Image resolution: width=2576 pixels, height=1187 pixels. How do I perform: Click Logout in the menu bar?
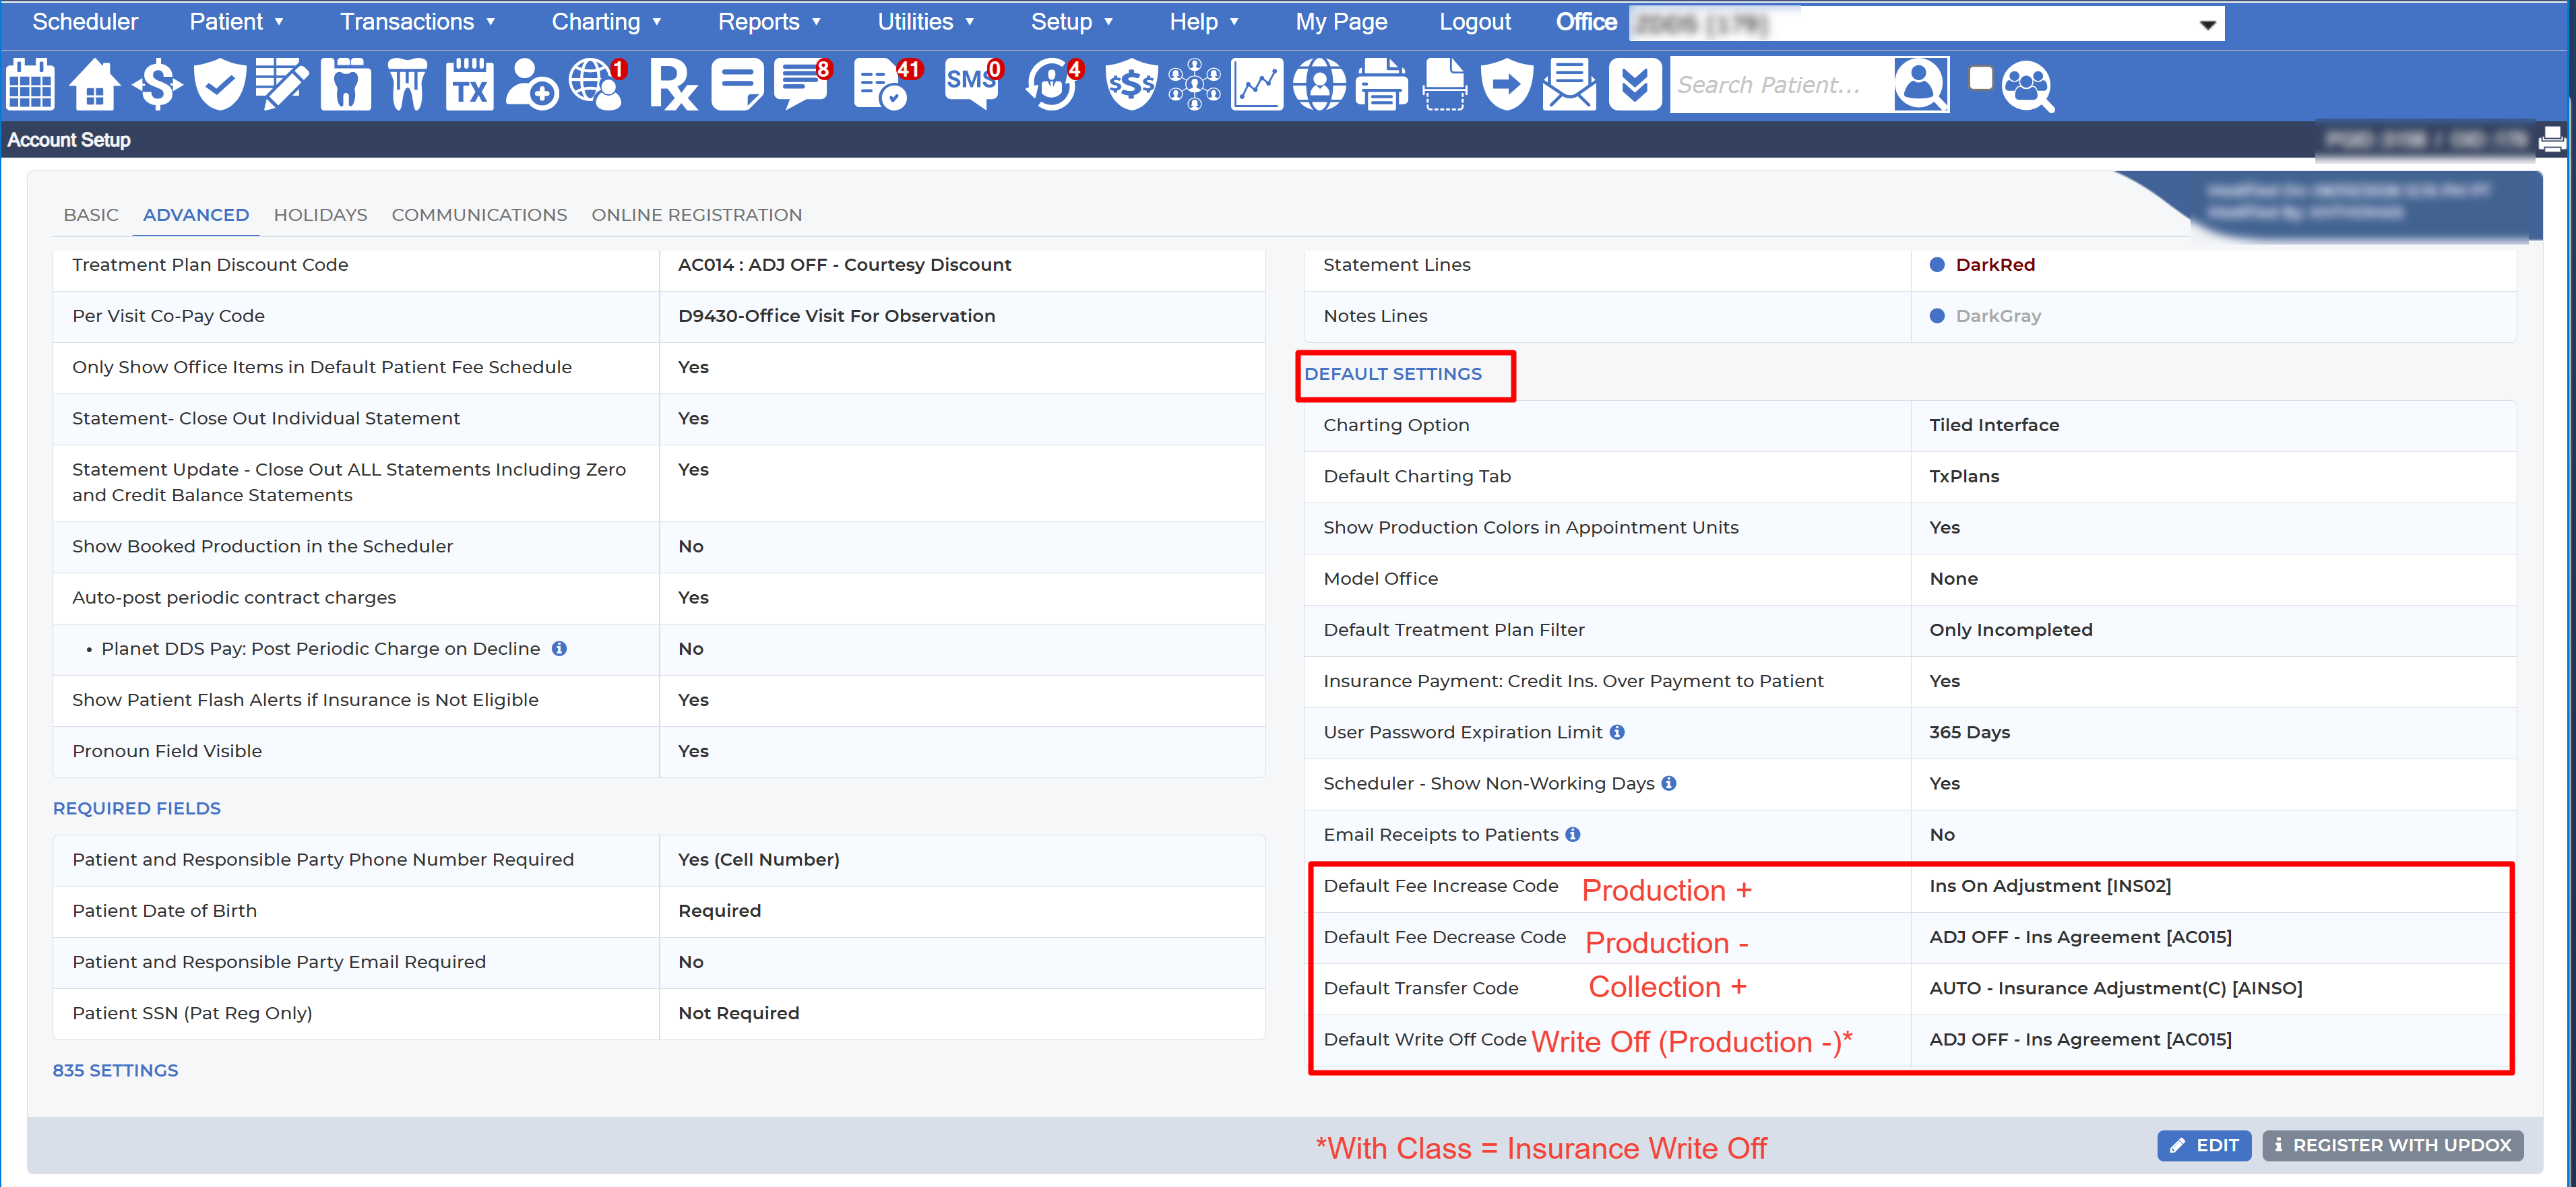click(x=1475, y=22)
